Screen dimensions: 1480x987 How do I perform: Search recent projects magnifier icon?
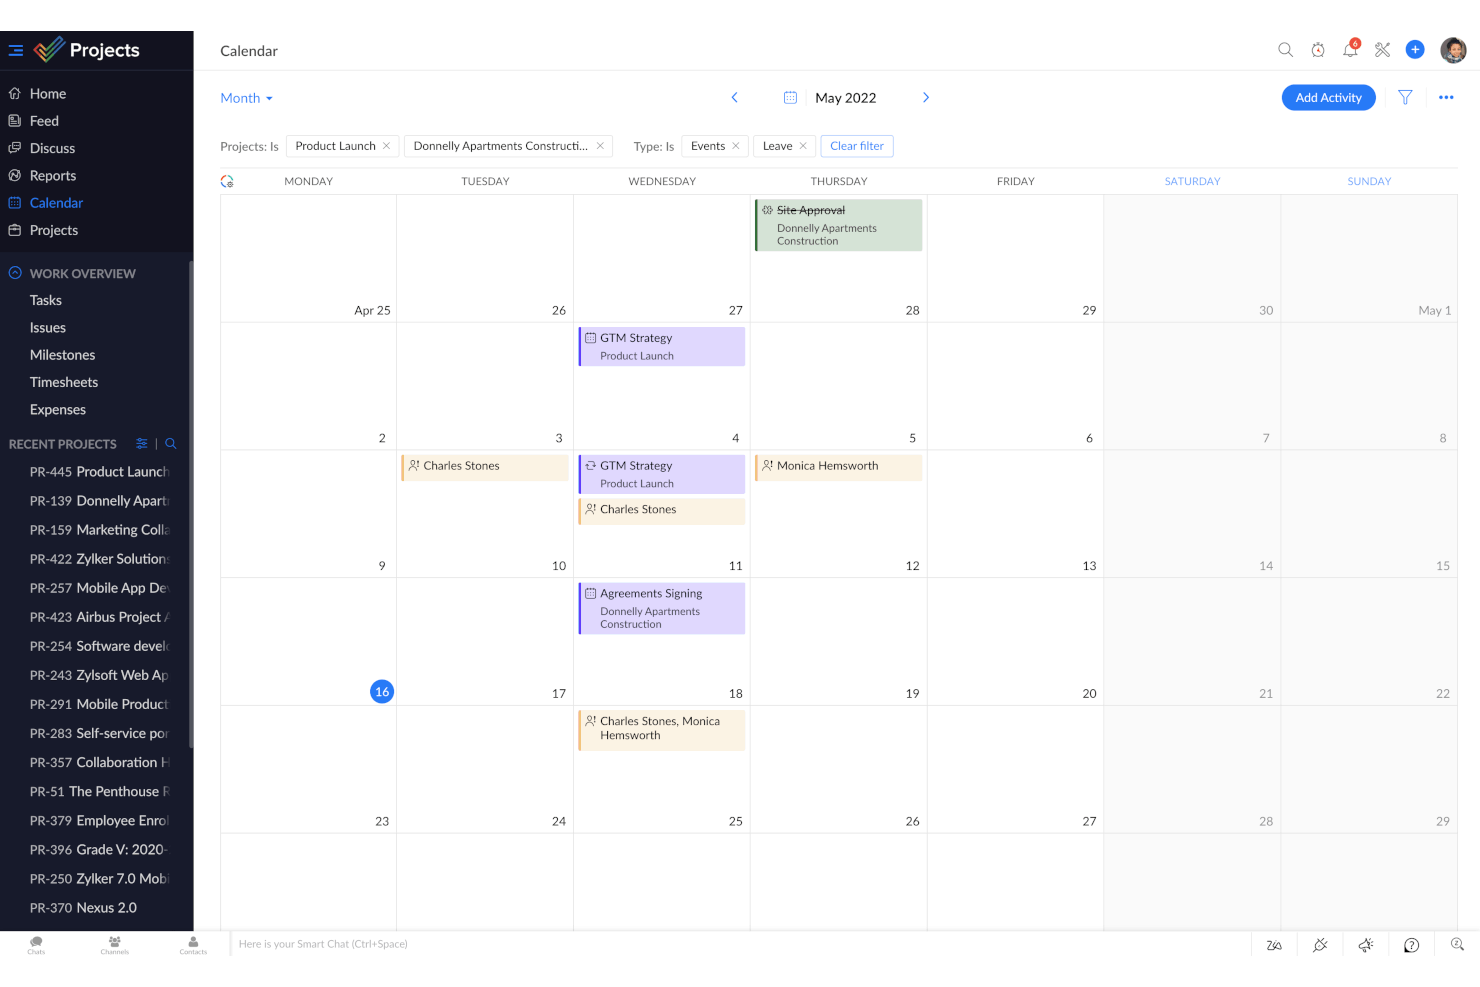coord(171,443)
